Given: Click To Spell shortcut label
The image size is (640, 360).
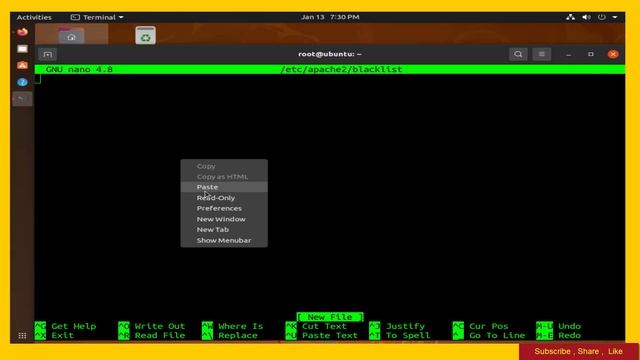Looking at the screenshot, I should (x=408, y=336).
